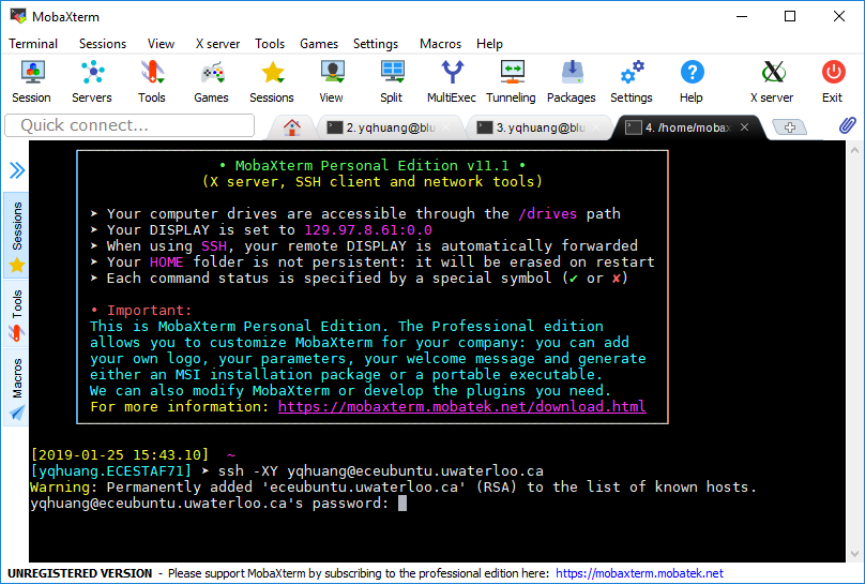This screenshot has width=865, height=584.
Task: Click the new tab button
Action: pyautogui.click(x=790, y=127)
